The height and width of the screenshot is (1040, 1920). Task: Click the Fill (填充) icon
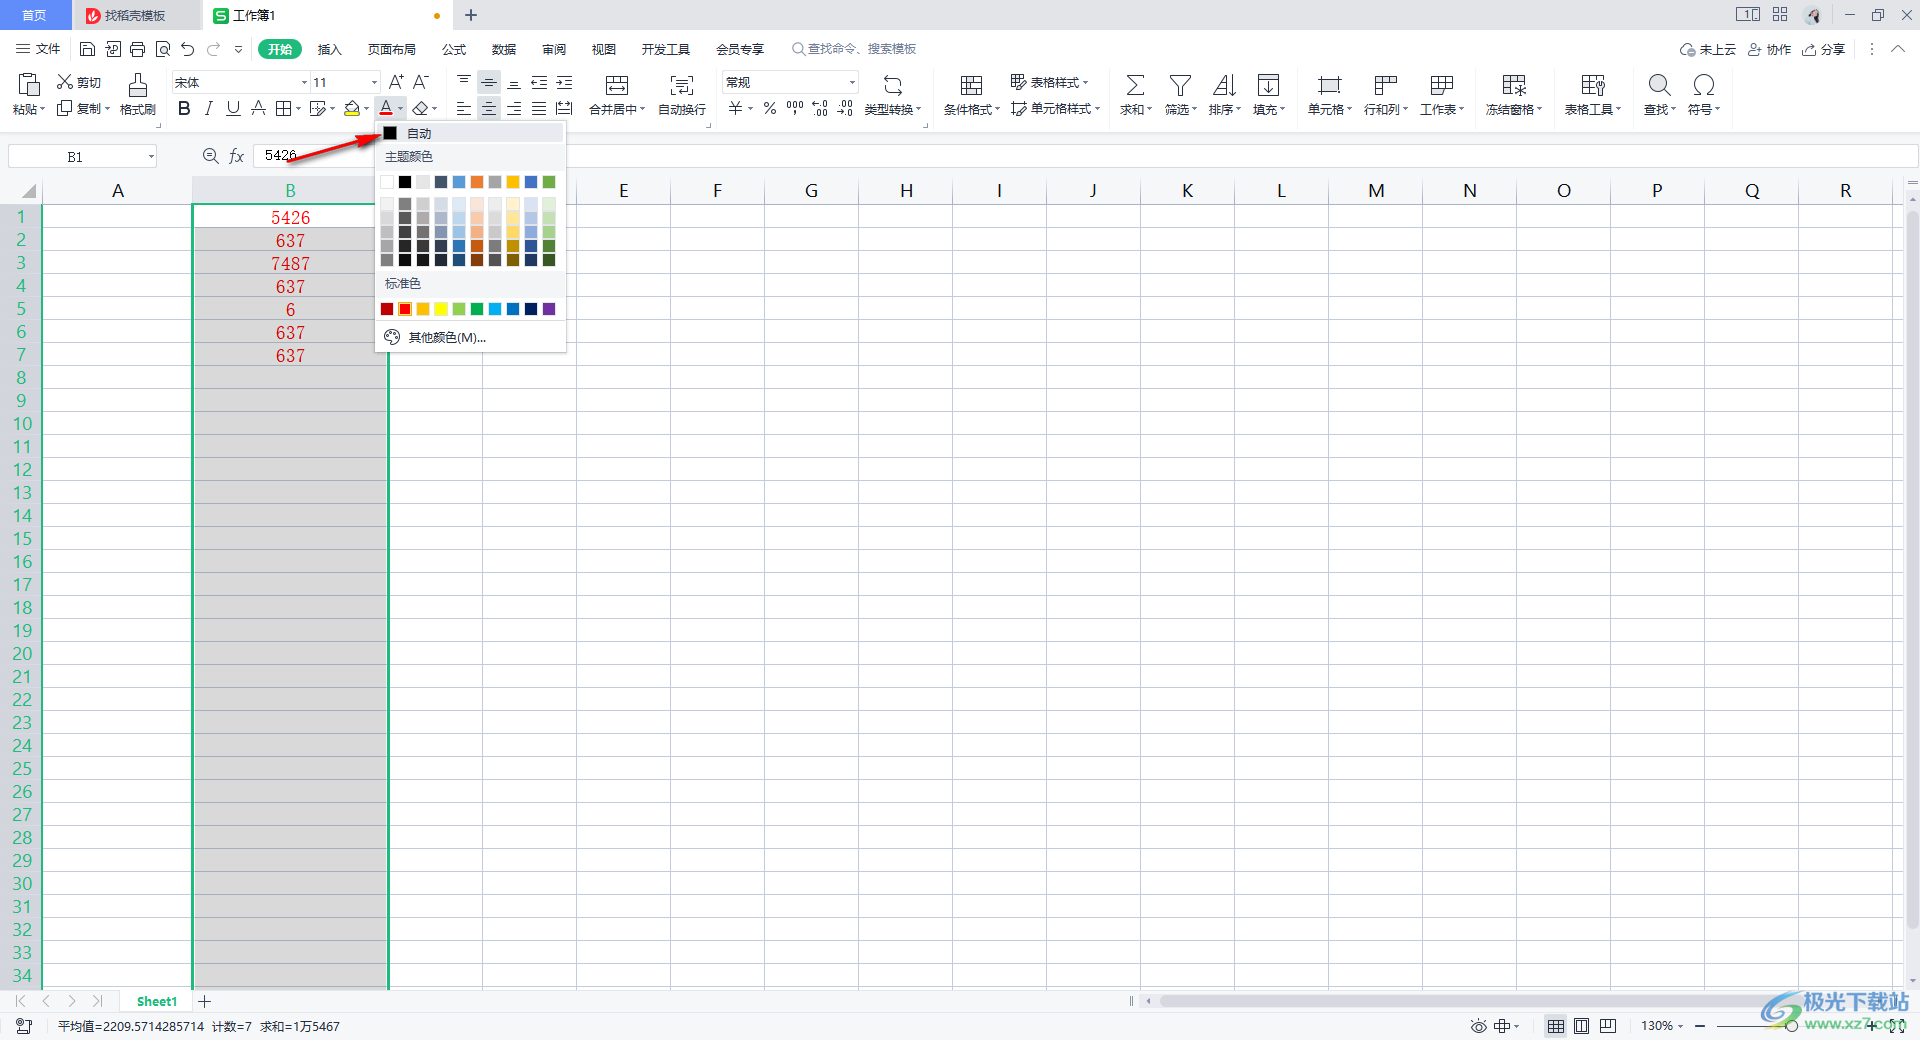[1268, 85]
